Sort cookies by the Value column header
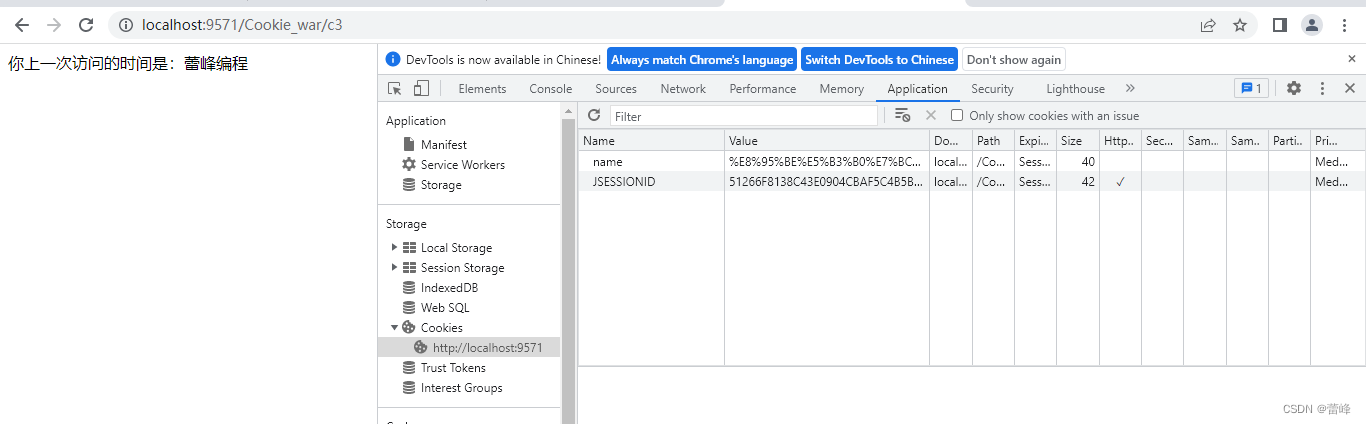 click(x=827, y=141)
